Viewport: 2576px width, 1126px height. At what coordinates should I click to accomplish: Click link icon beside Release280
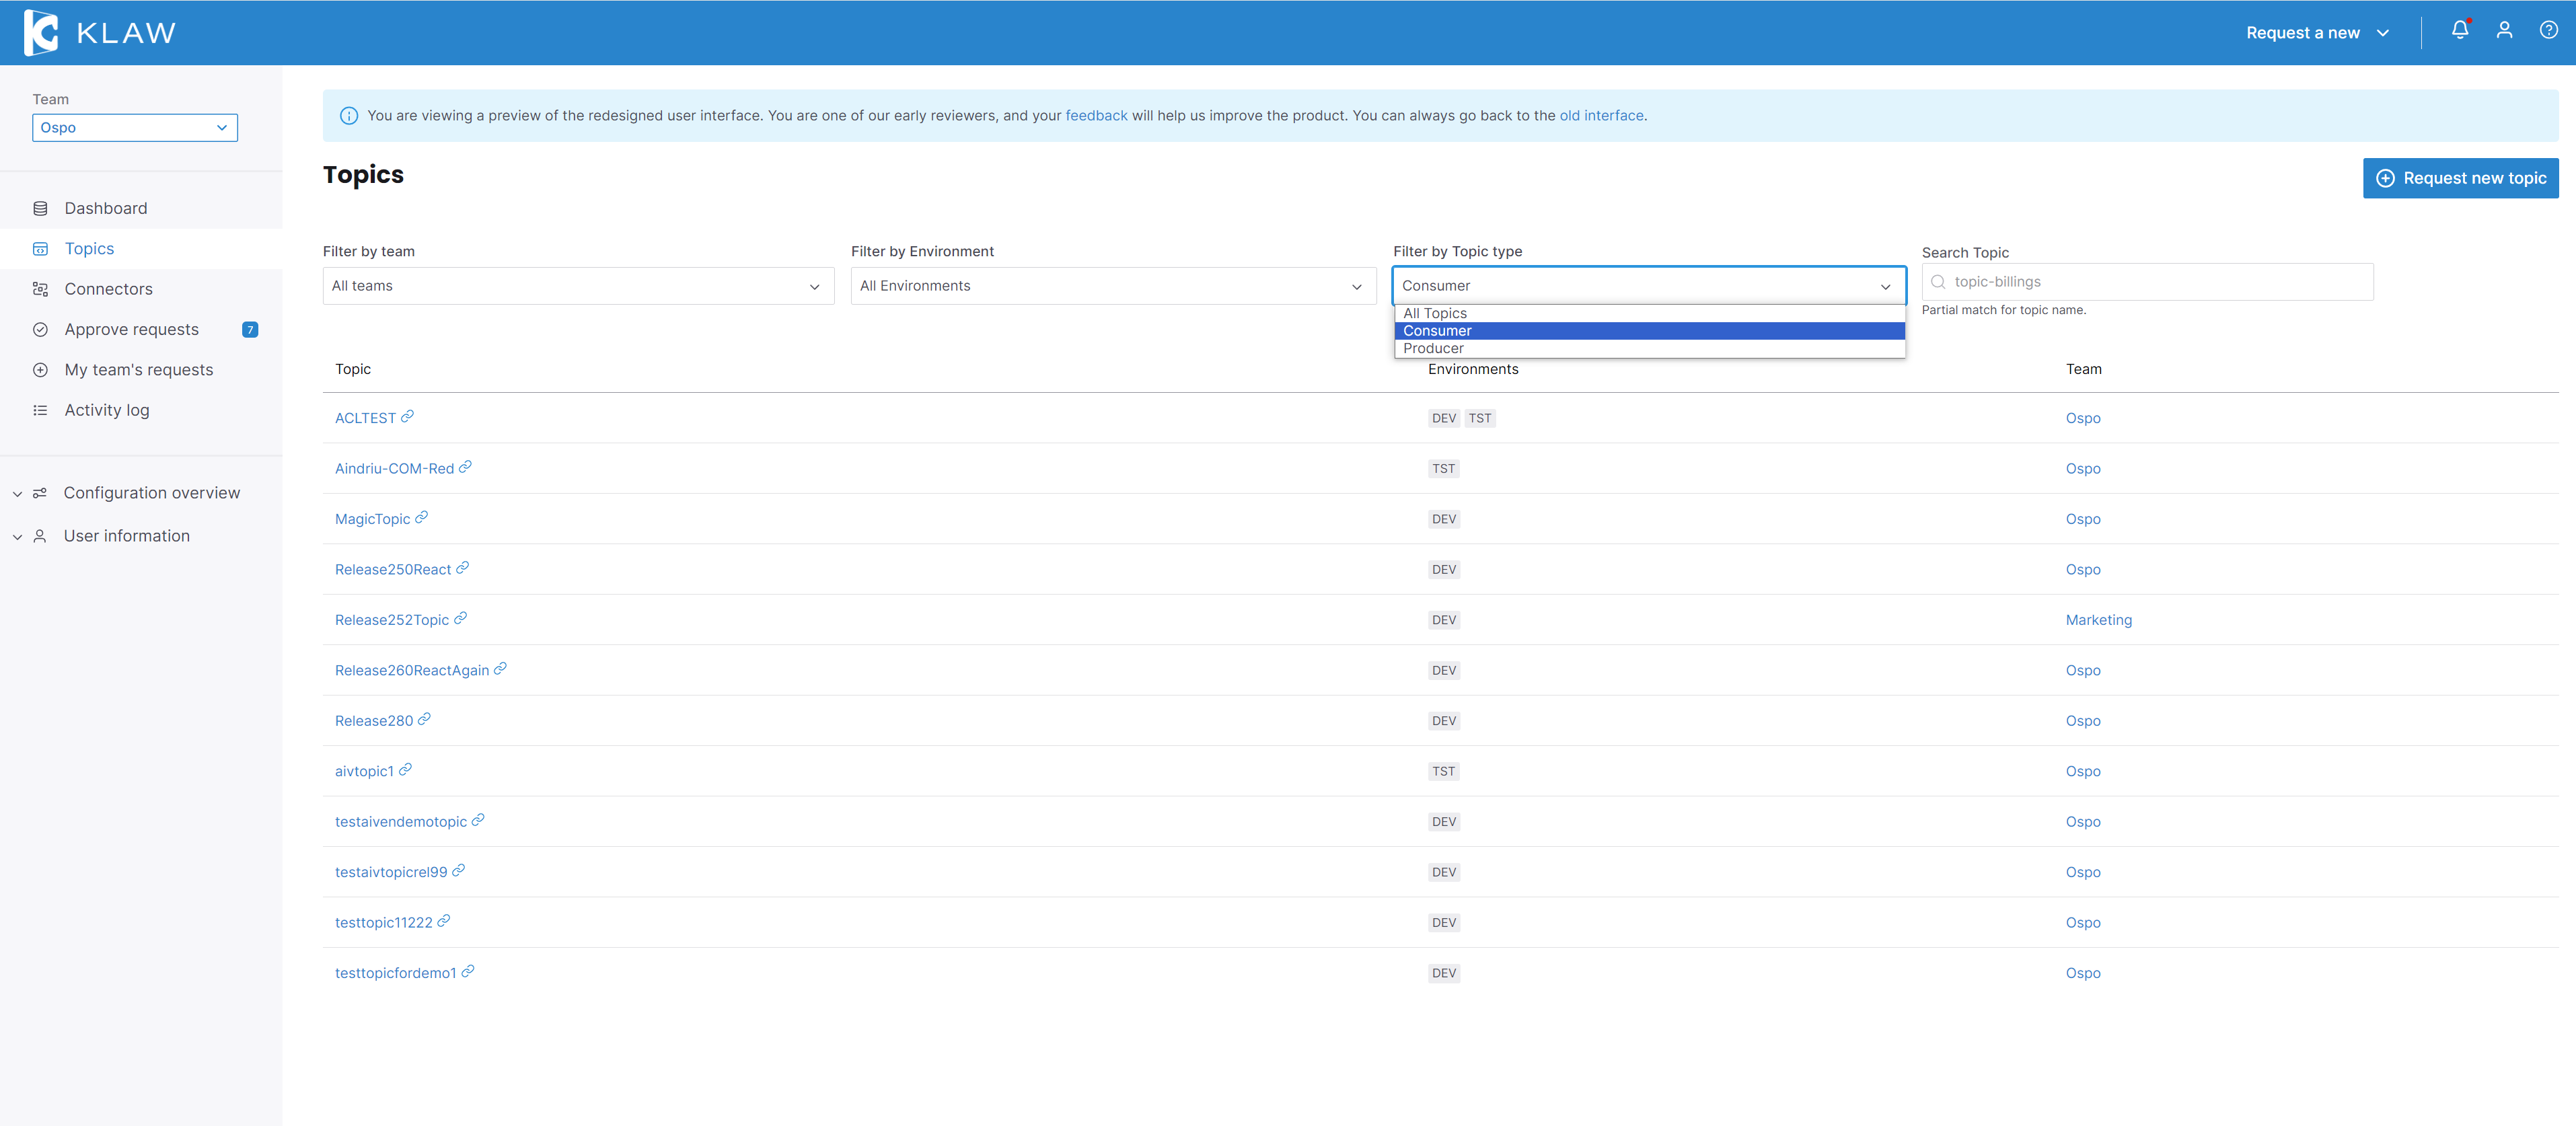tap(424, 719)
